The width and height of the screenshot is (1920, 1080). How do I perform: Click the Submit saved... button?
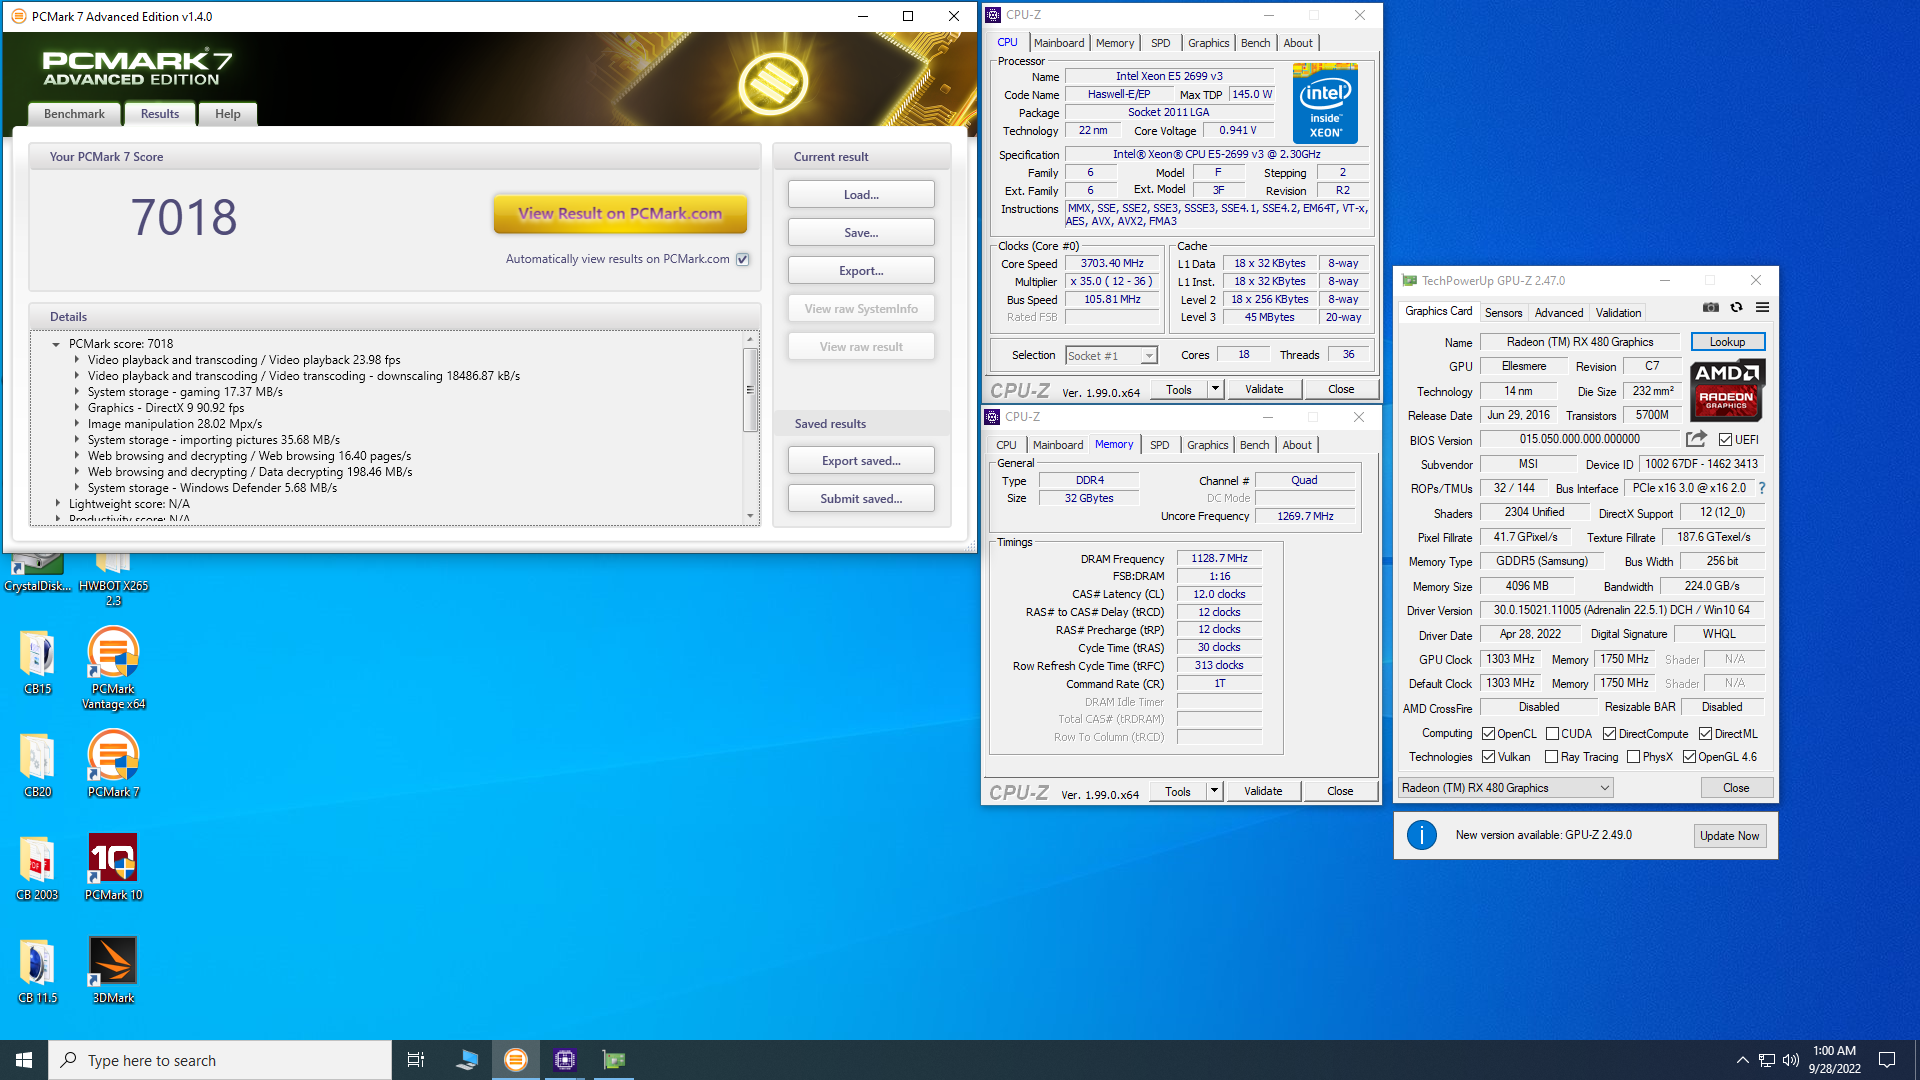tap(861, 499)
